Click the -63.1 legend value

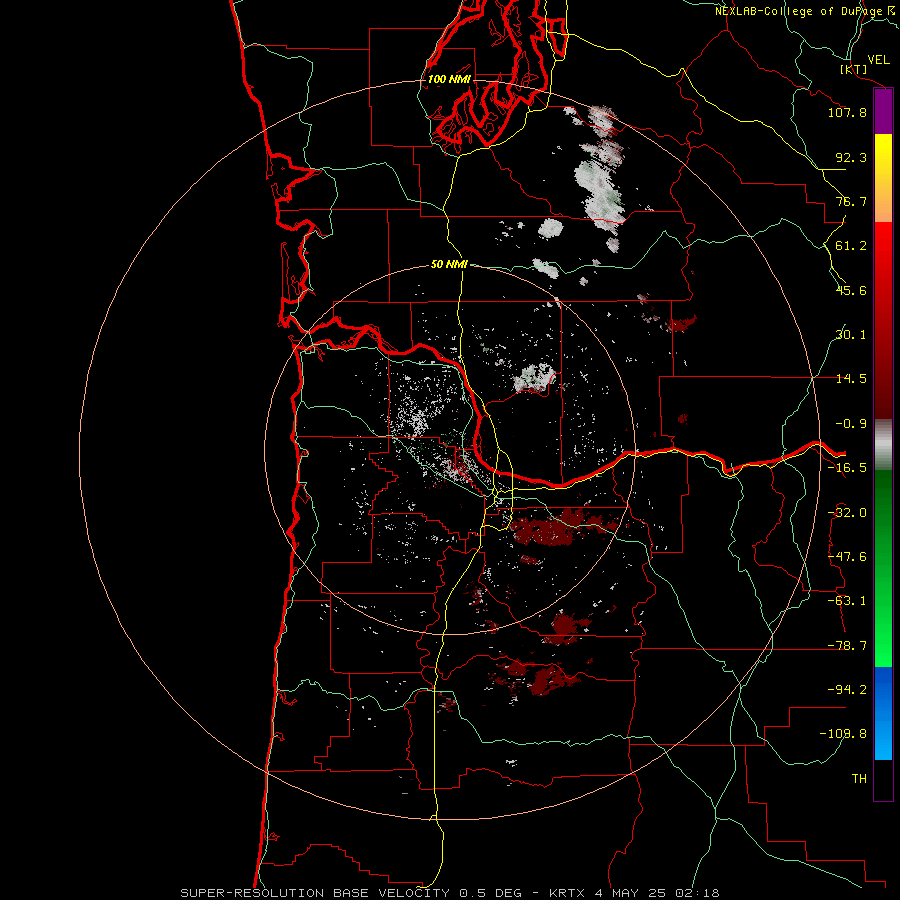pyautogui.click(x=847, y=601)
